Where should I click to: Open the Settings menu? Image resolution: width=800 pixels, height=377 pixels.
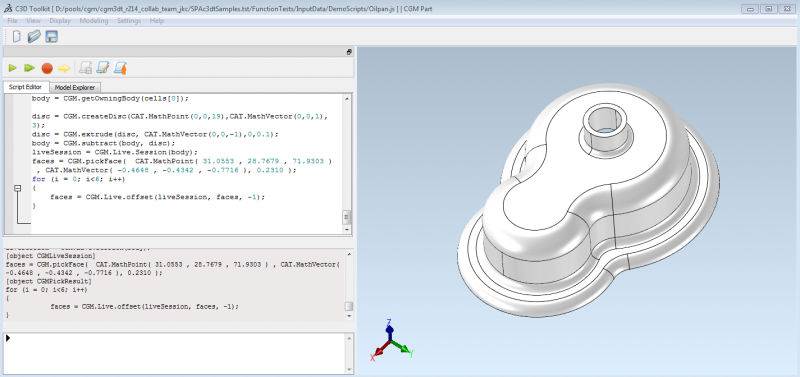click(x=129, y=21)
